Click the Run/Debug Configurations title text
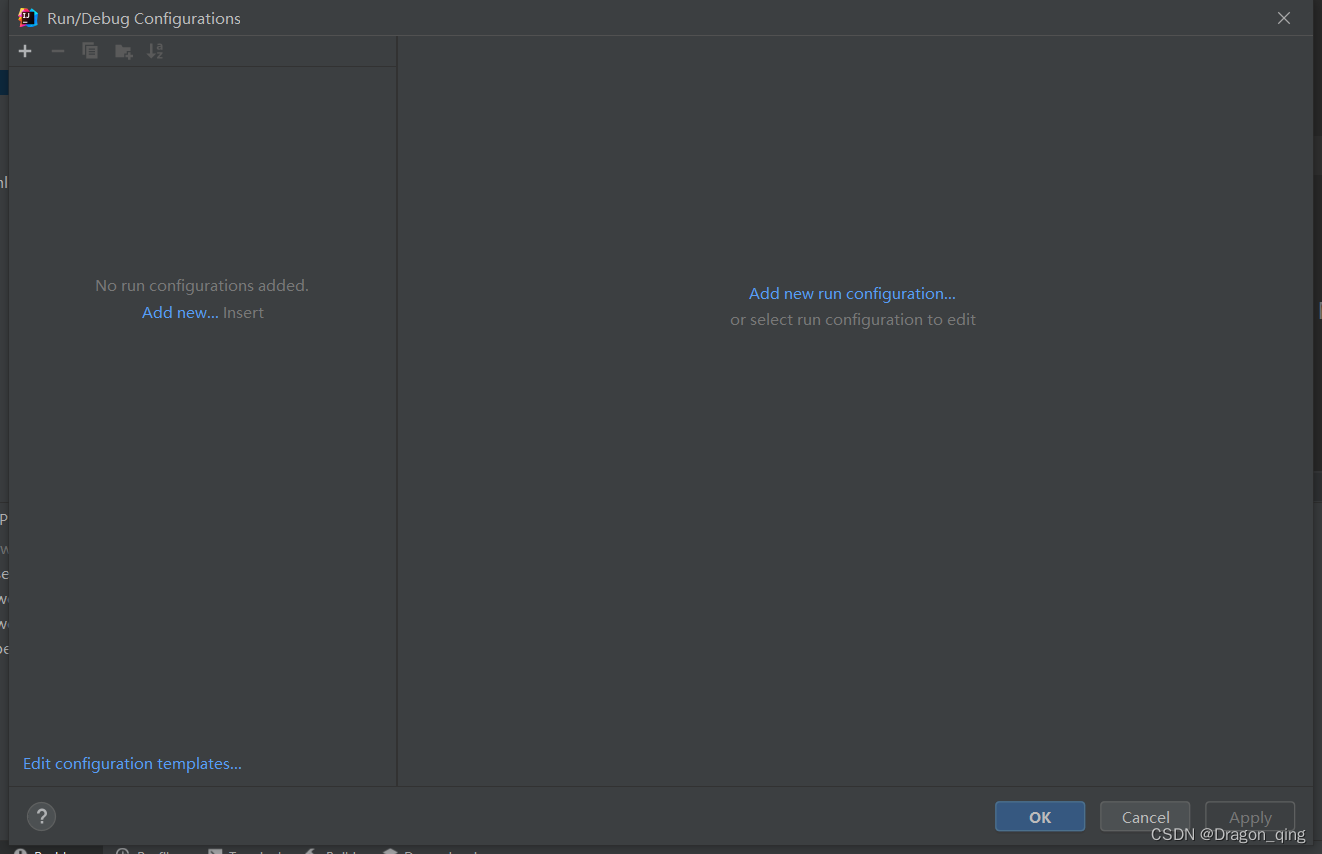This screenshot has height=854, width=1322. coord(144,18)
